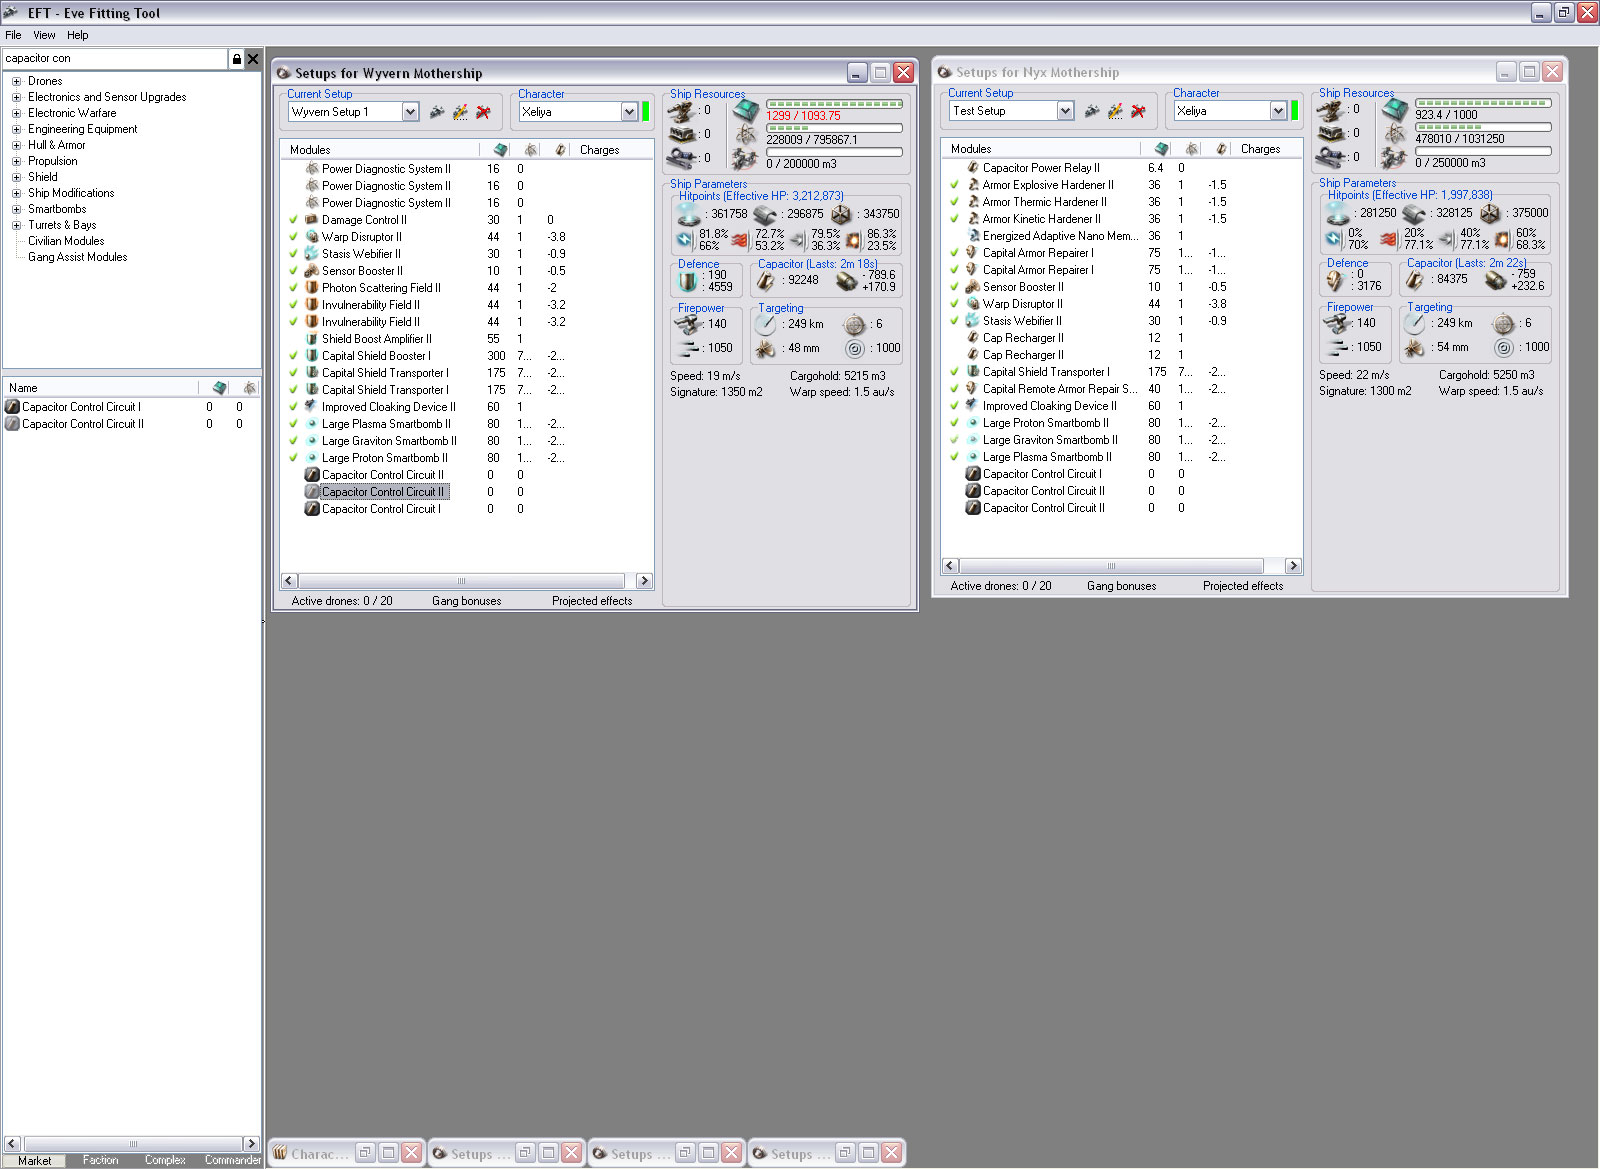Click the powergrid resource icon in Nyx Ship Resources

(1395, 133)
